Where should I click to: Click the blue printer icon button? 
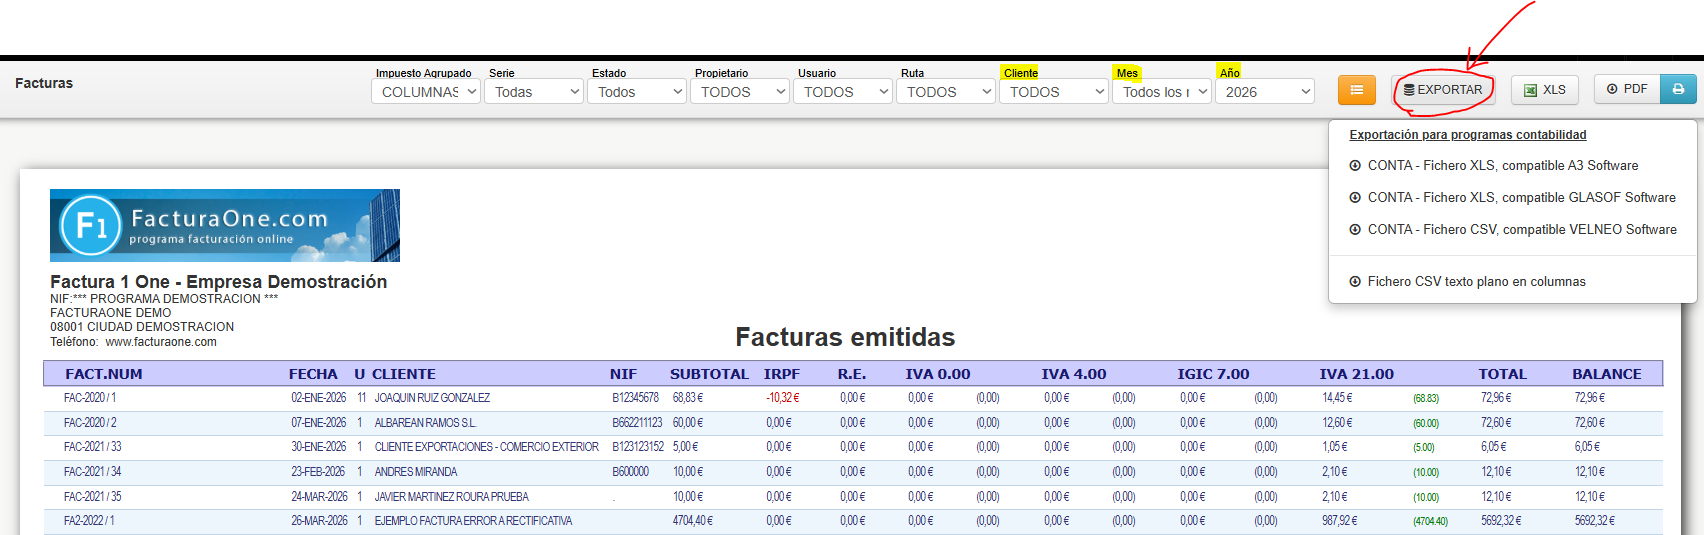click(1678, 89)
